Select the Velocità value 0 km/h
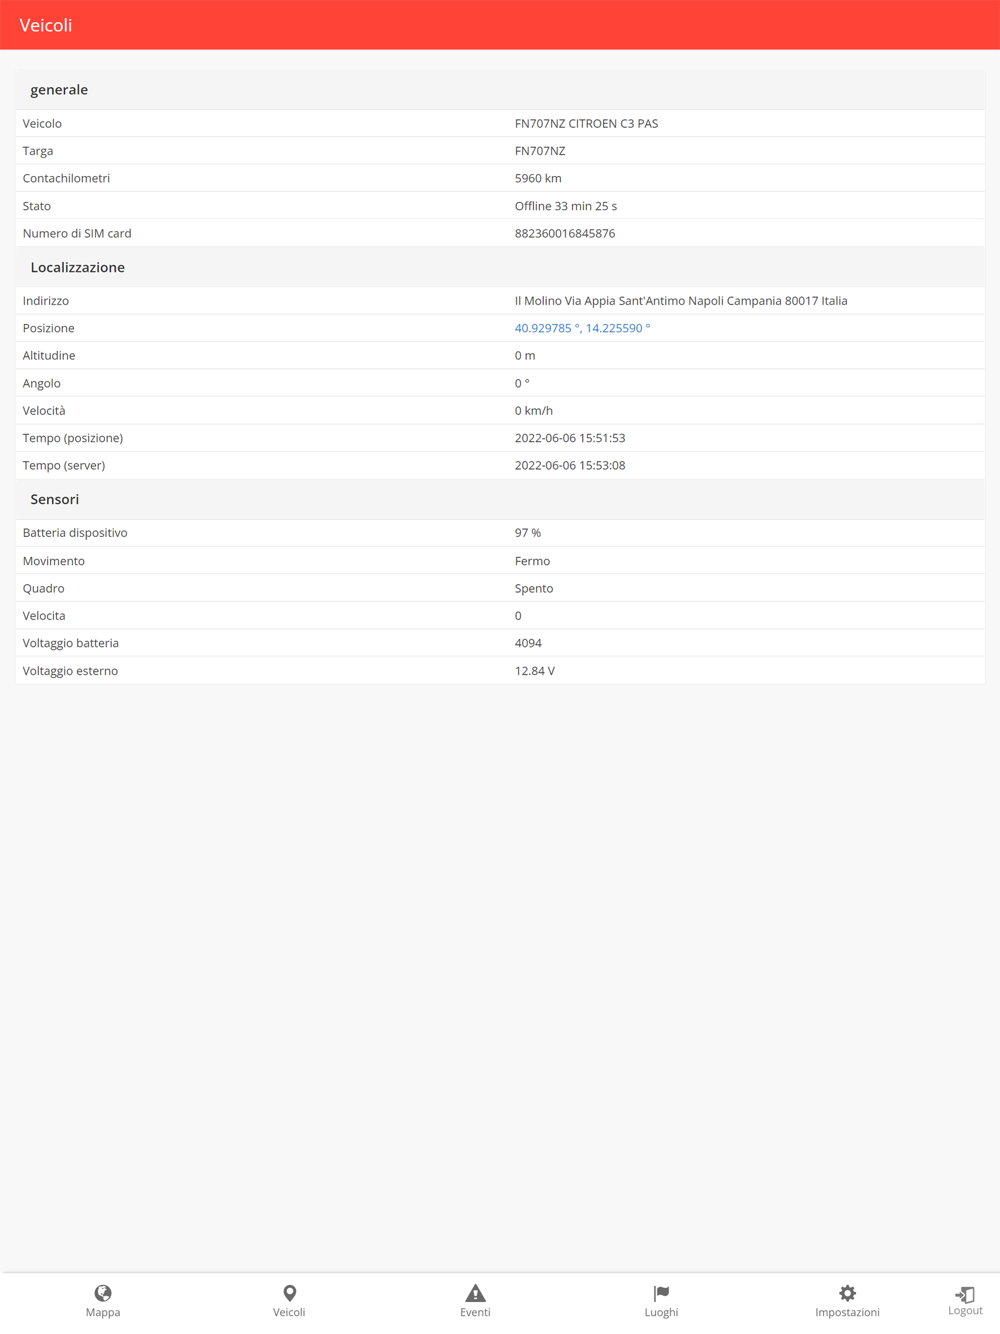 [x=534, y=411]
